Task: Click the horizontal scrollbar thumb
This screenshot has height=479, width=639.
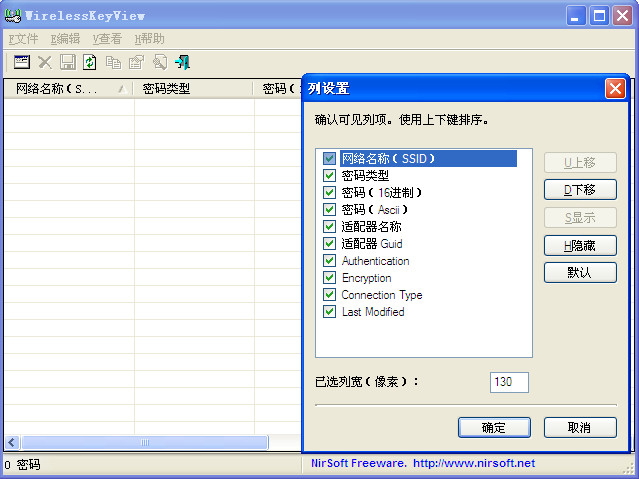Action: point(145,442)
